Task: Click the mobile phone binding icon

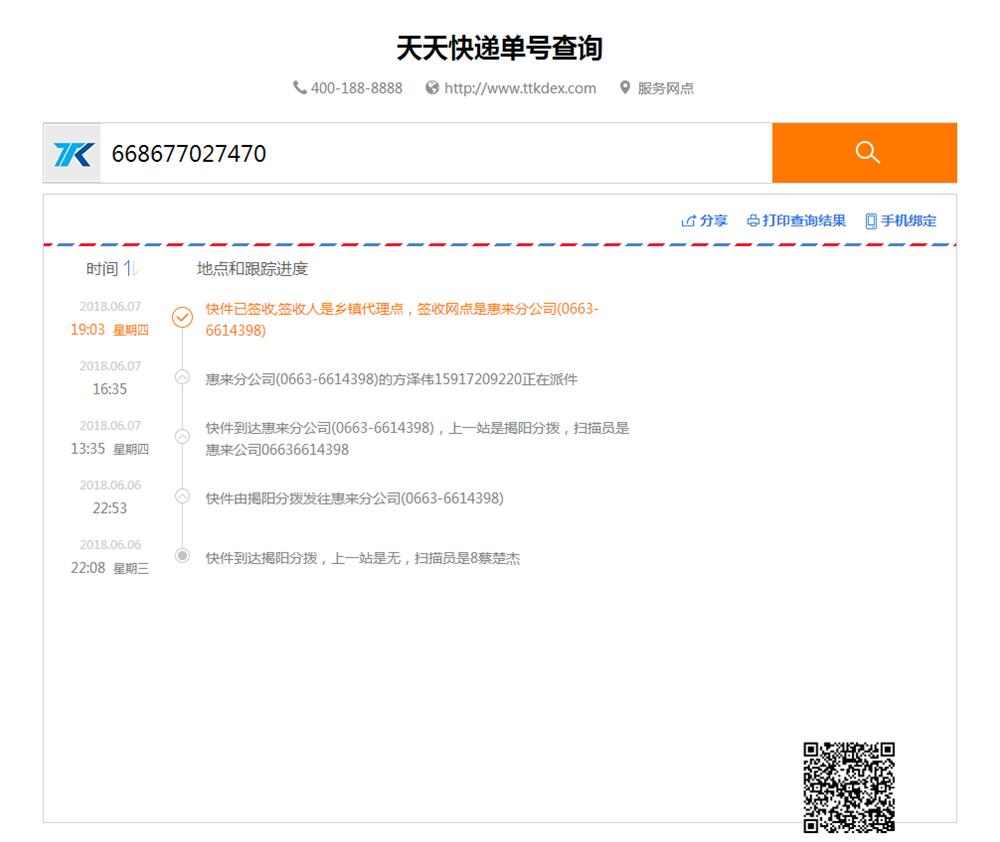Action: click(x=871, y=221)
